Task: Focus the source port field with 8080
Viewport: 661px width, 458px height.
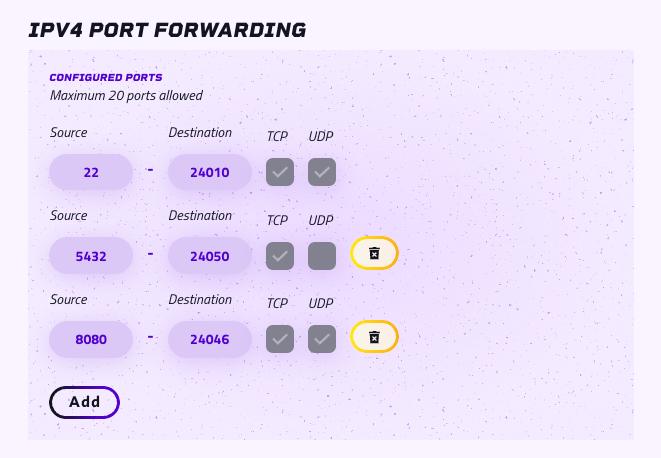Action: click(91, 339)
